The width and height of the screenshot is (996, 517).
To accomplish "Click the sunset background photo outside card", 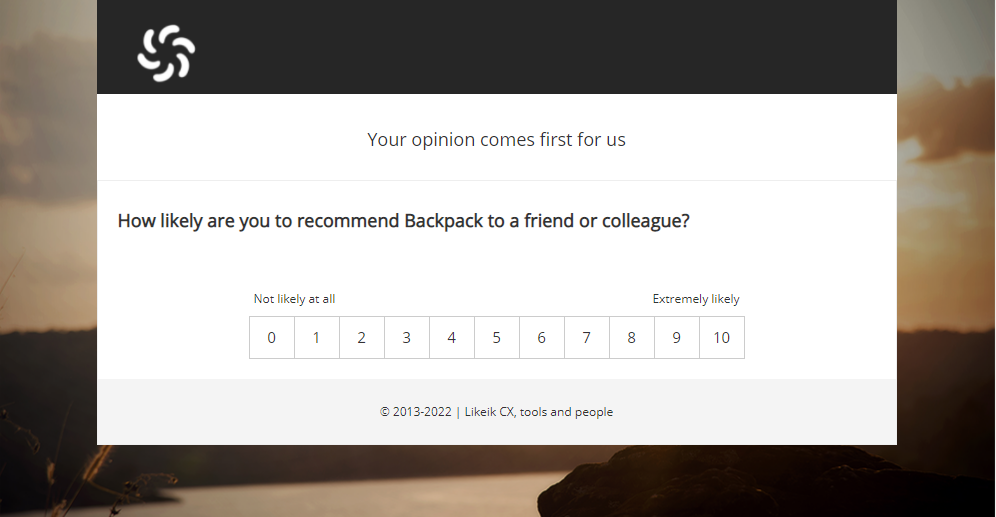I will (48, 254).
